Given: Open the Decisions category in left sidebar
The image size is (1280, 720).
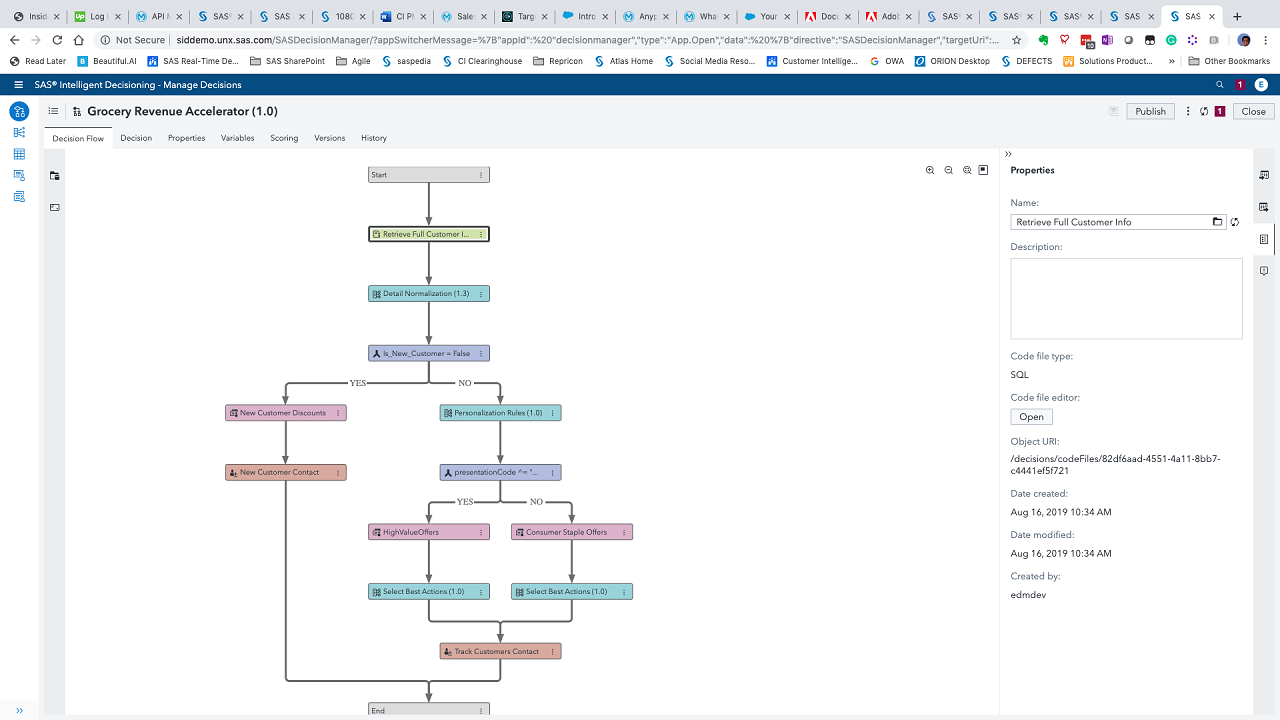Looking at the screenshot, I should 19,111.
